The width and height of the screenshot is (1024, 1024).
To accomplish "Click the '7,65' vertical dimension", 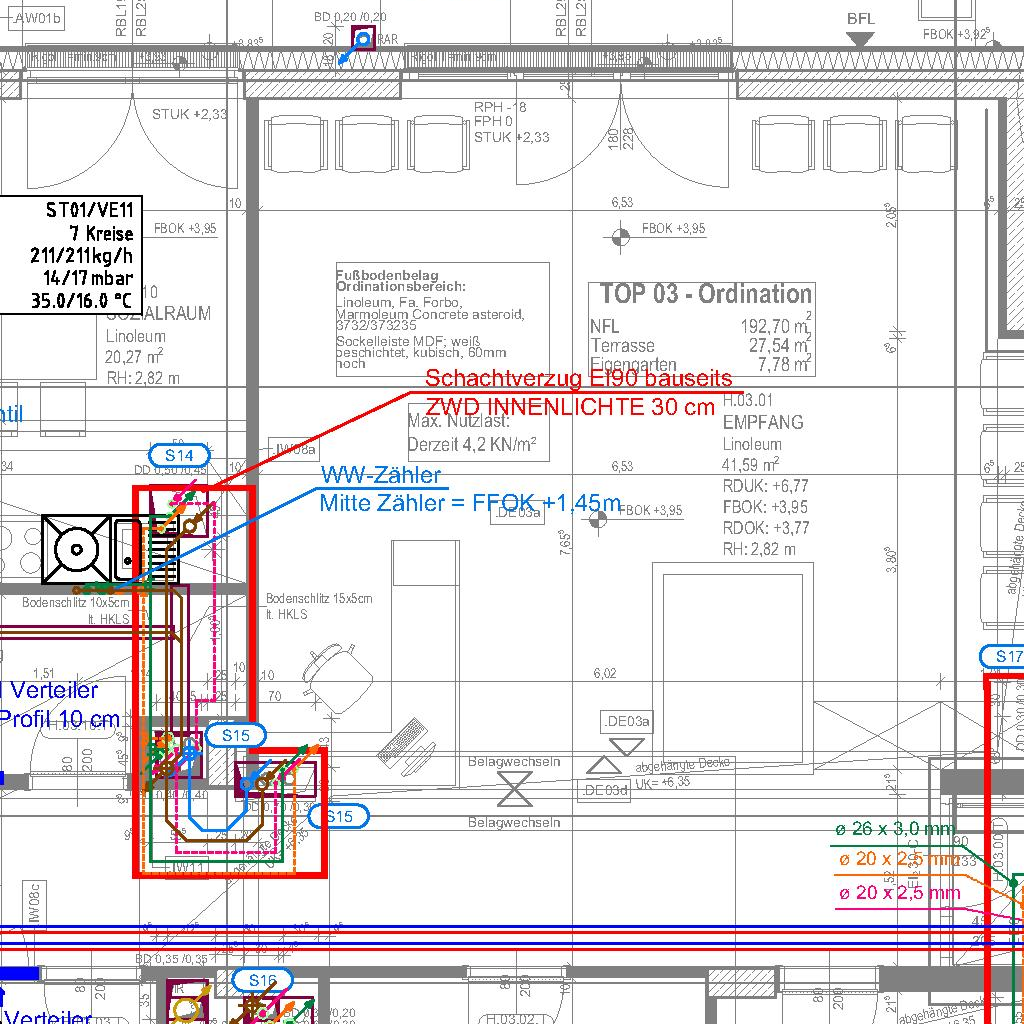I will 565,543.
